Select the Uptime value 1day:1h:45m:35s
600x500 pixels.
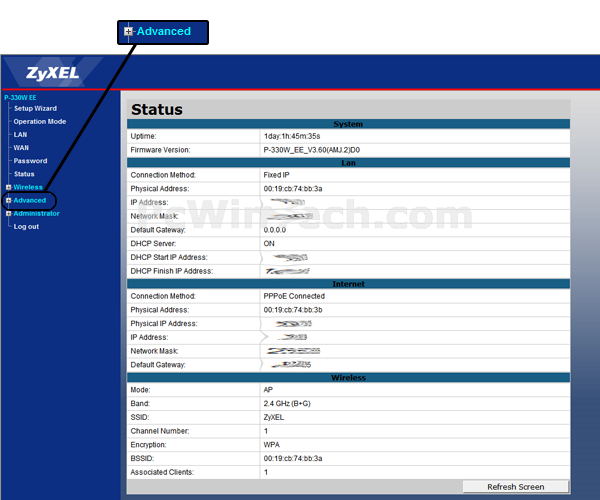[292, 136]
